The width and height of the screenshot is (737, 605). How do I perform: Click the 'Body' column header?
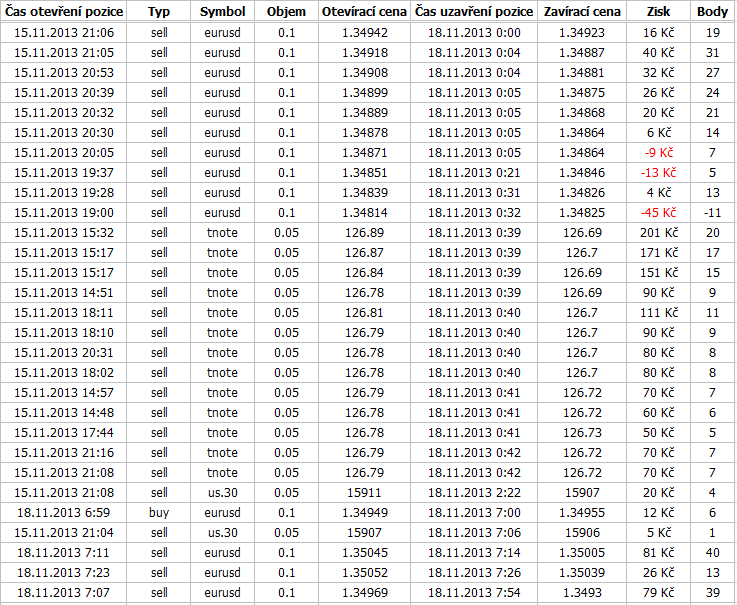coord(713,12)
